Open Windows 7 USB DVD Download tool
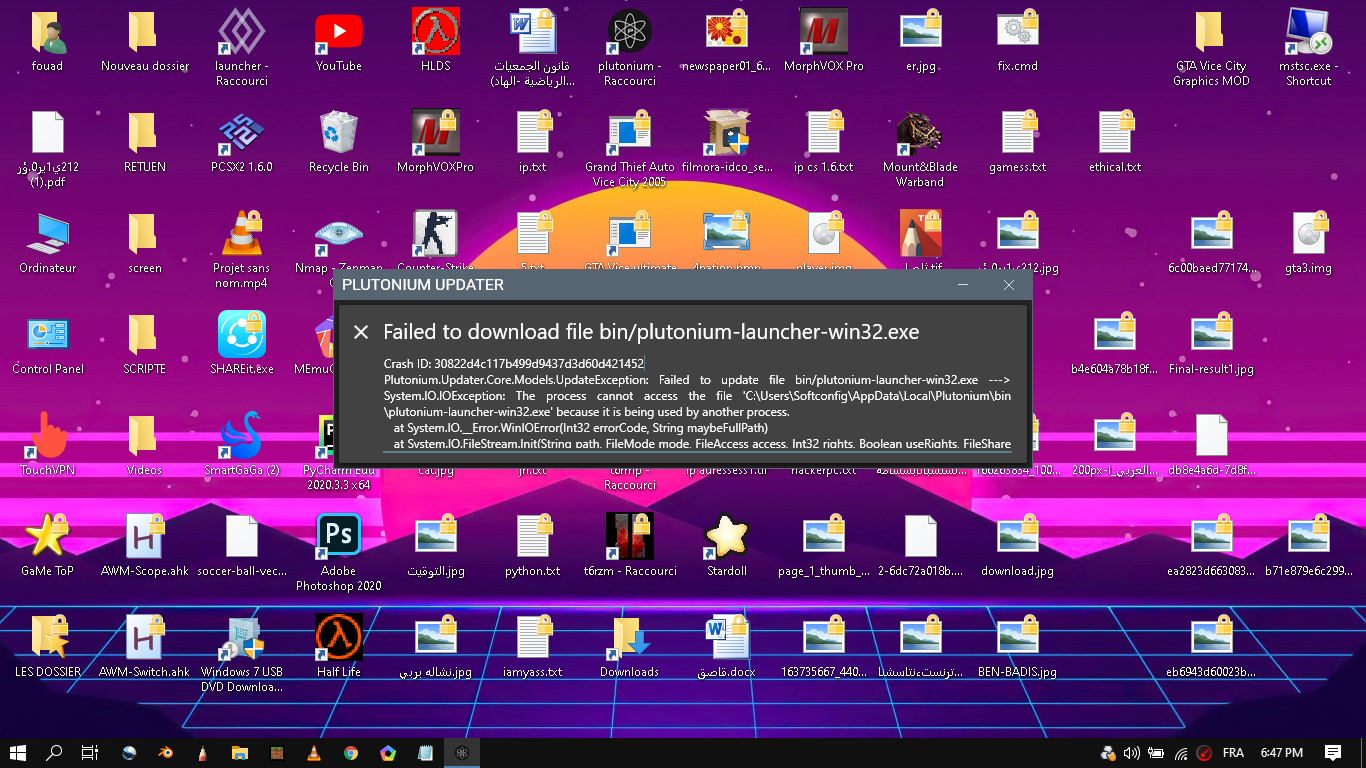The height and width of the screenshot is (768, 1366). (241, 654)
